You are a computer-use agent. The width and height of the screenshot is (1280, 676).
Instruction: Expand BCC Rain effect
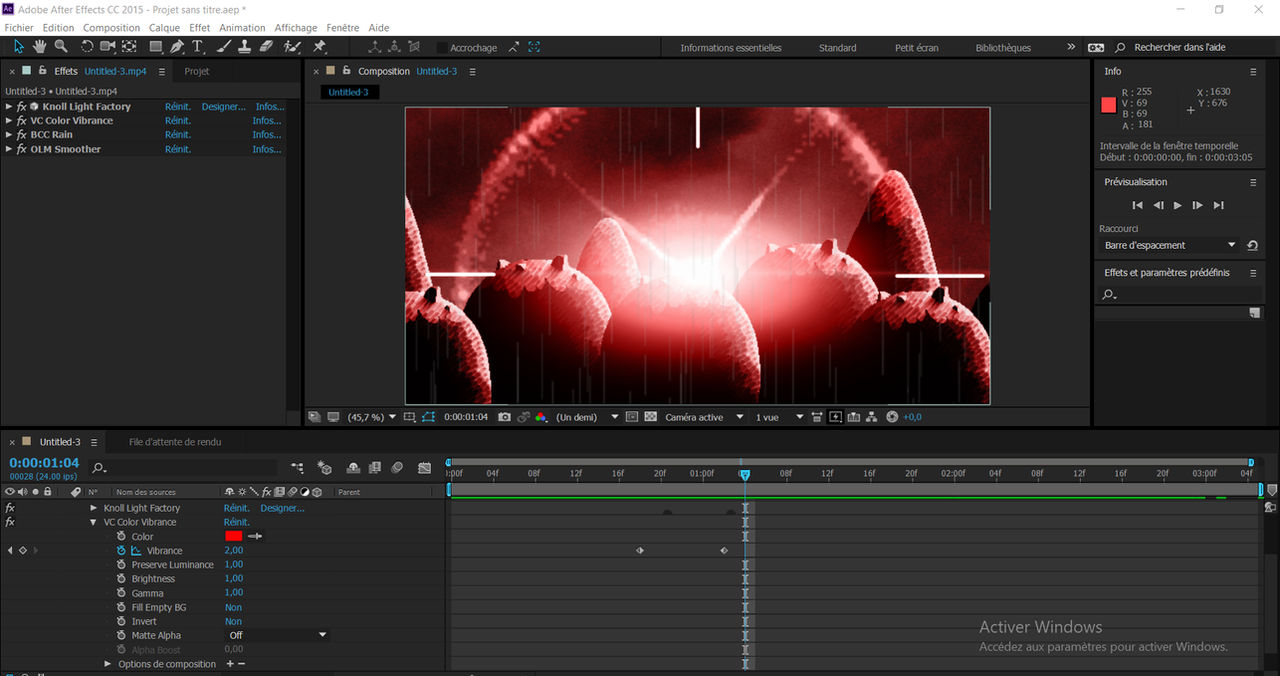(9, 134)
